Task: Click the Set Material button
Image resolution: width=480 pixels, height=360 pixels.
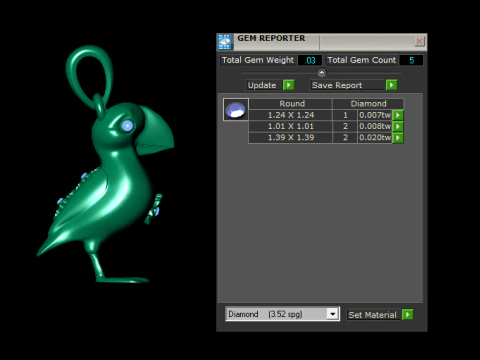Action: (x=373, y=315)
